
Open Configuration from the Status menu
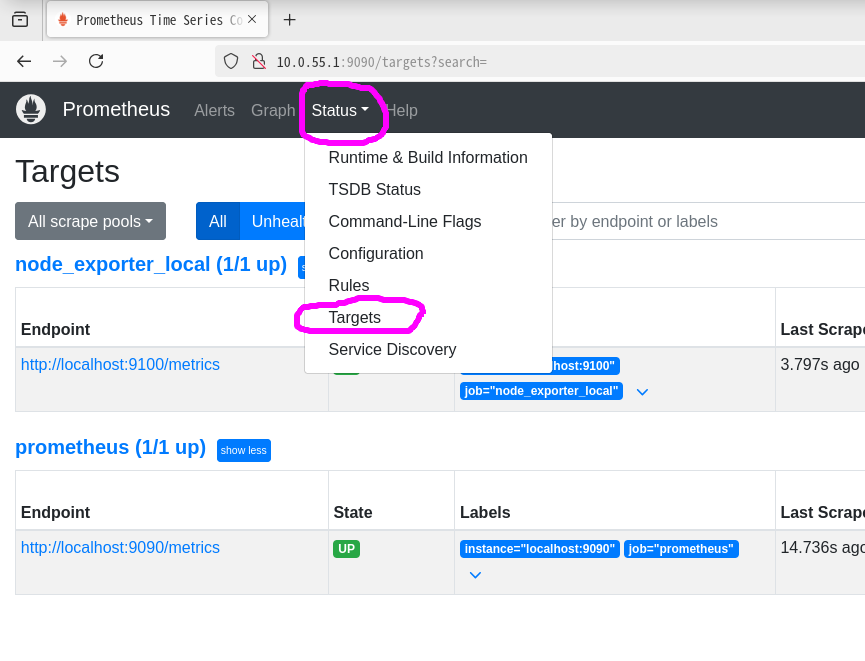(428, 253)
